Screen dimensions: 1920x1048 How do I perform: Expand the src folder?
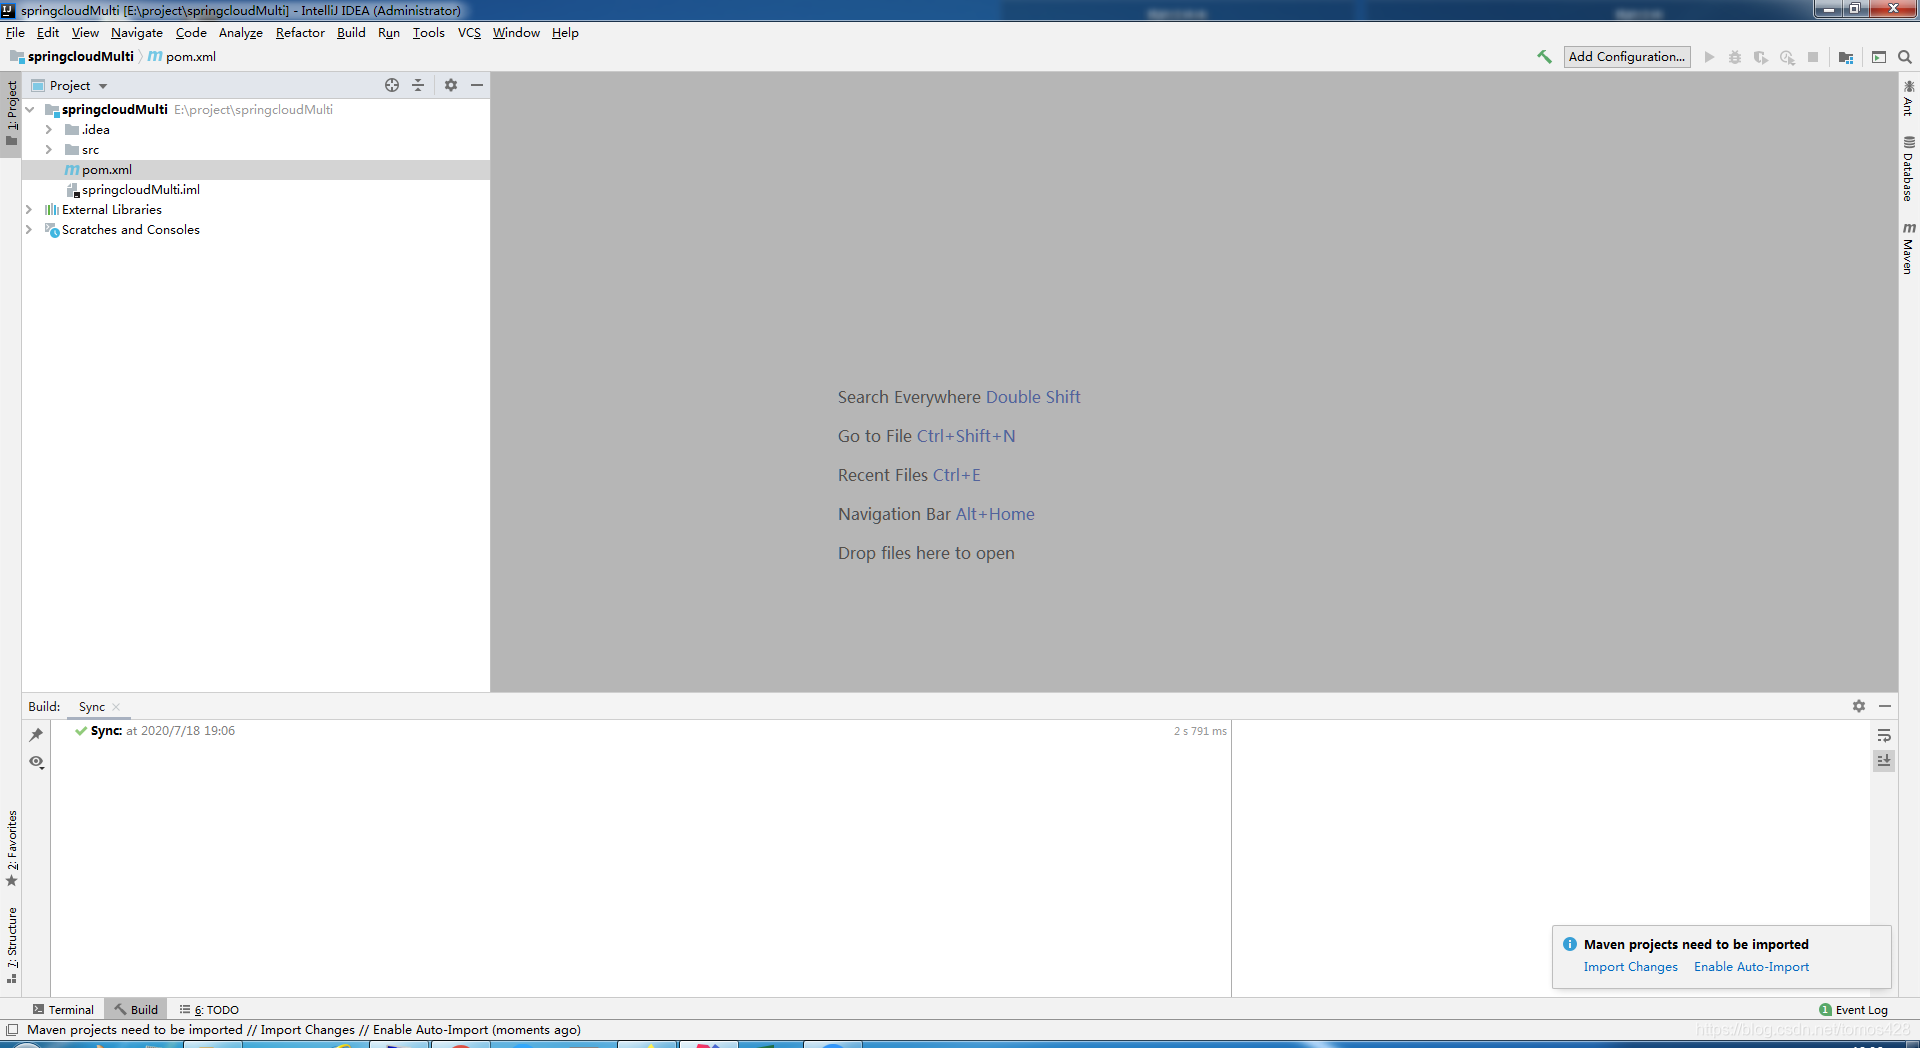click(x=48, y=150)
